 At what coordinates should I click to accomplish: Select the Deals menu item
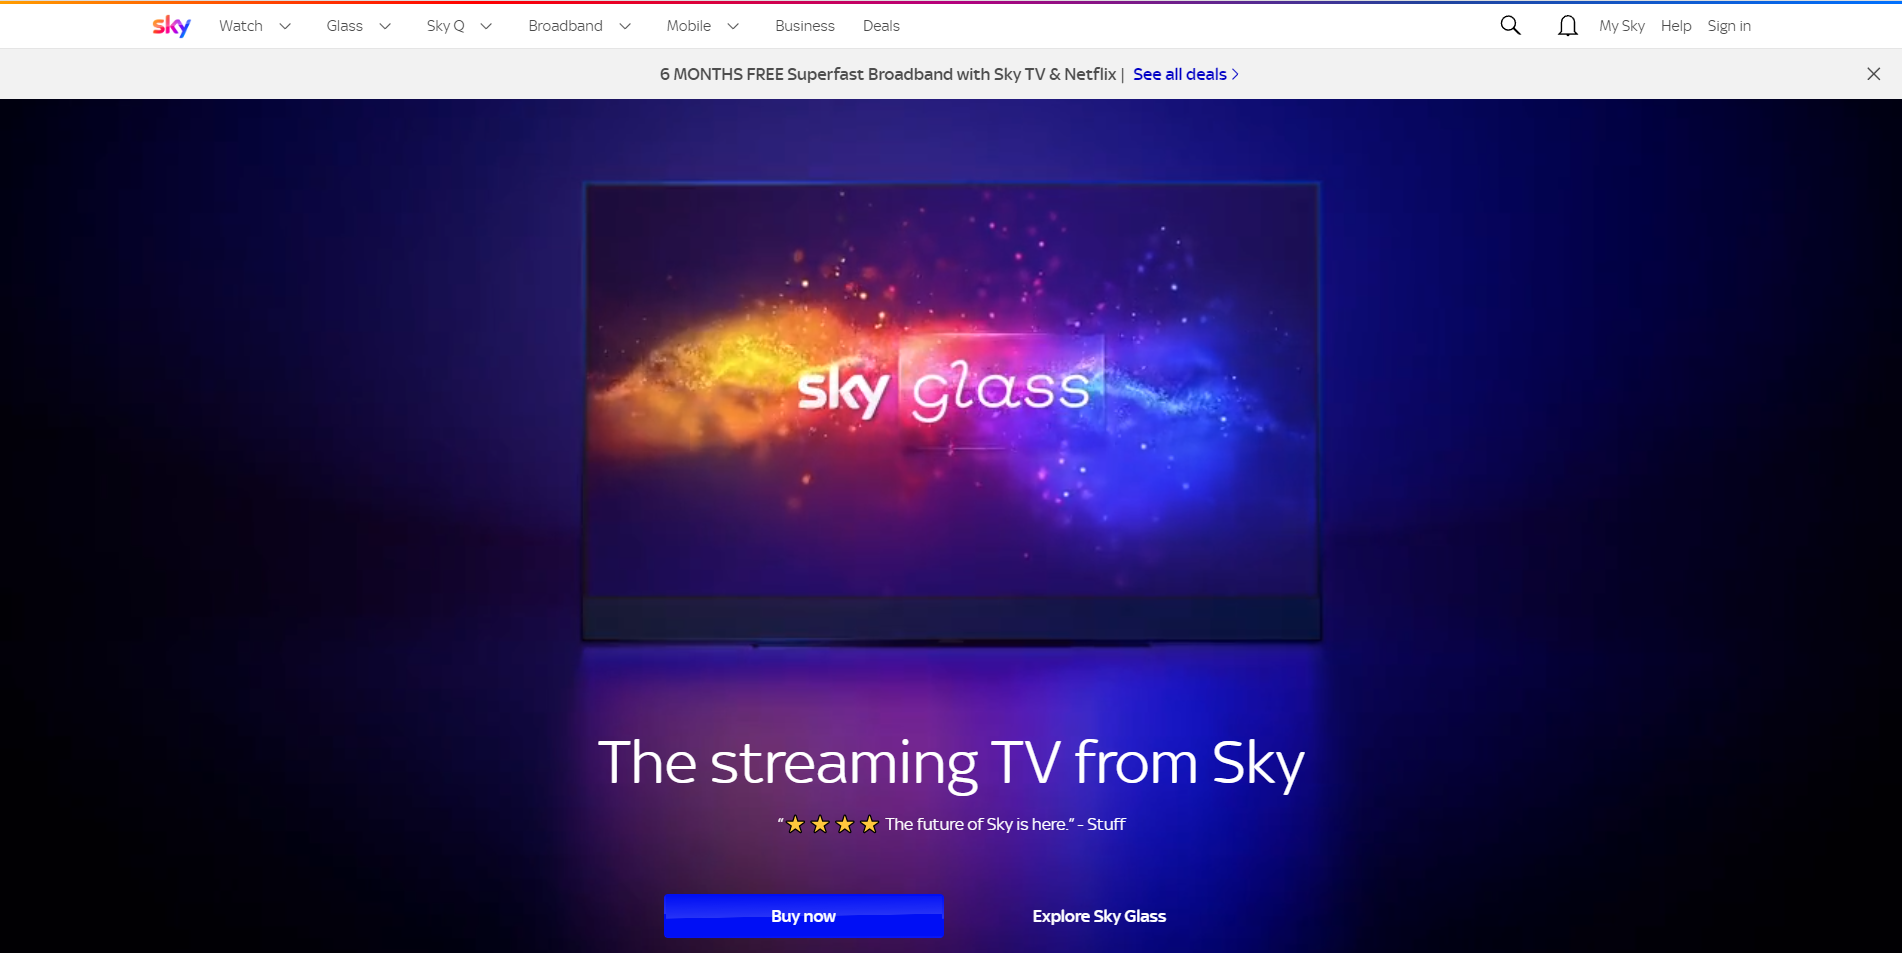tap(880, 25)
